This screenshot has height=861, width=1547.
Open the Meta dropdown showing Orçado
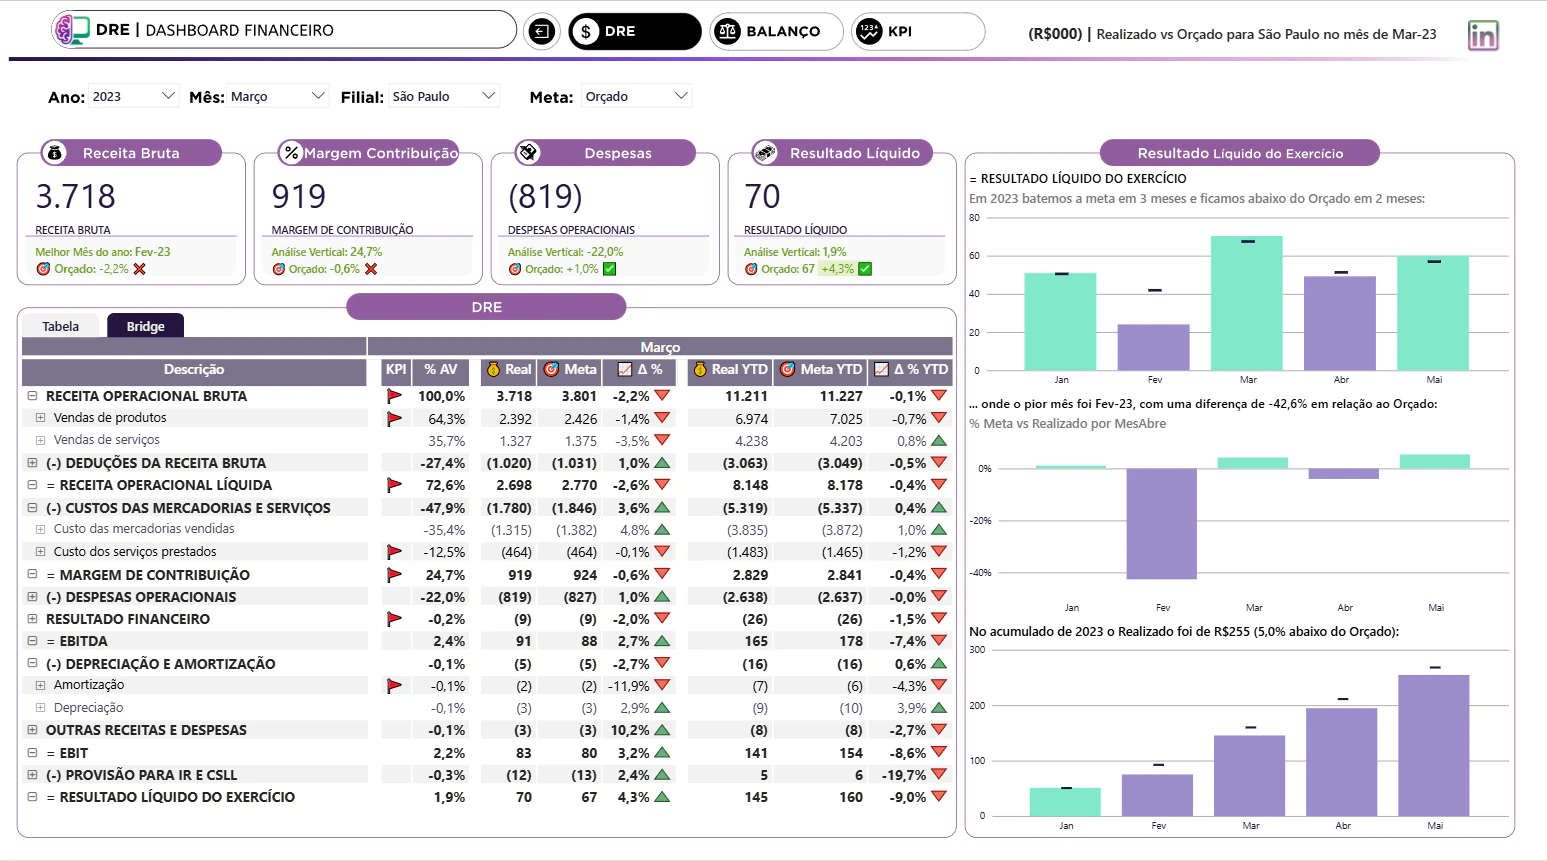(637, 96)
